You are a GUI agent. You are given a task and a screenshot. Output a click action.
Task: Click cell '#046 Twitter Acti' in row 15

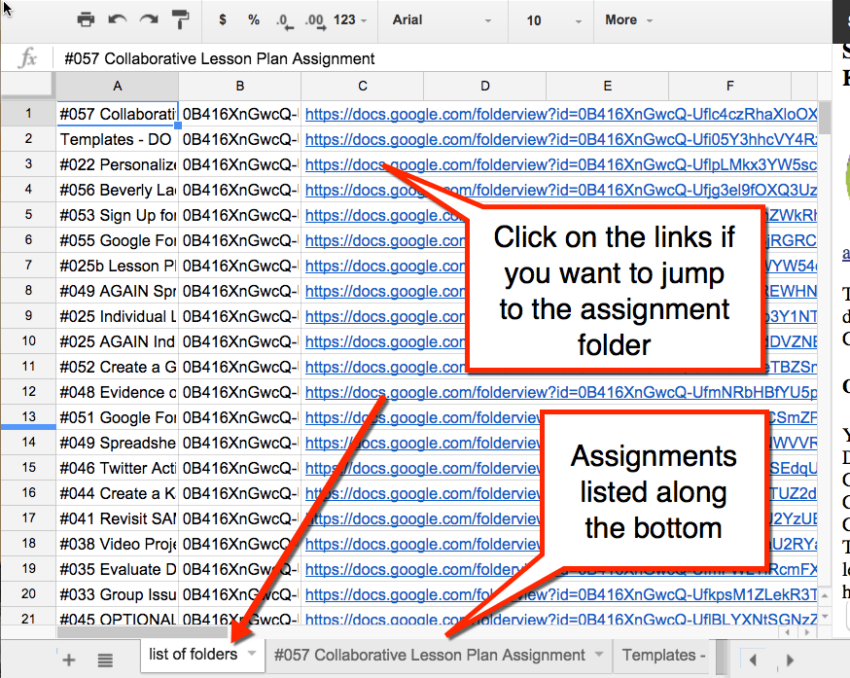pyautogui.click(x=117, y=468)
